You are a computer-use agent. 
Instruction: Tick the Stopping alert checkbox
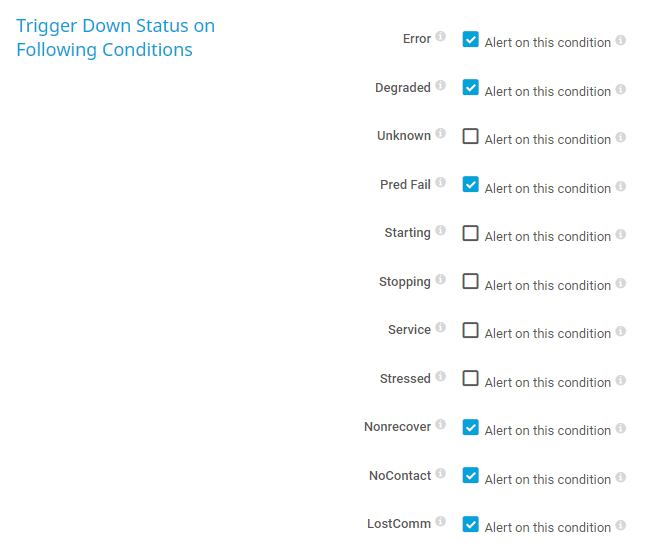[471, 282]
